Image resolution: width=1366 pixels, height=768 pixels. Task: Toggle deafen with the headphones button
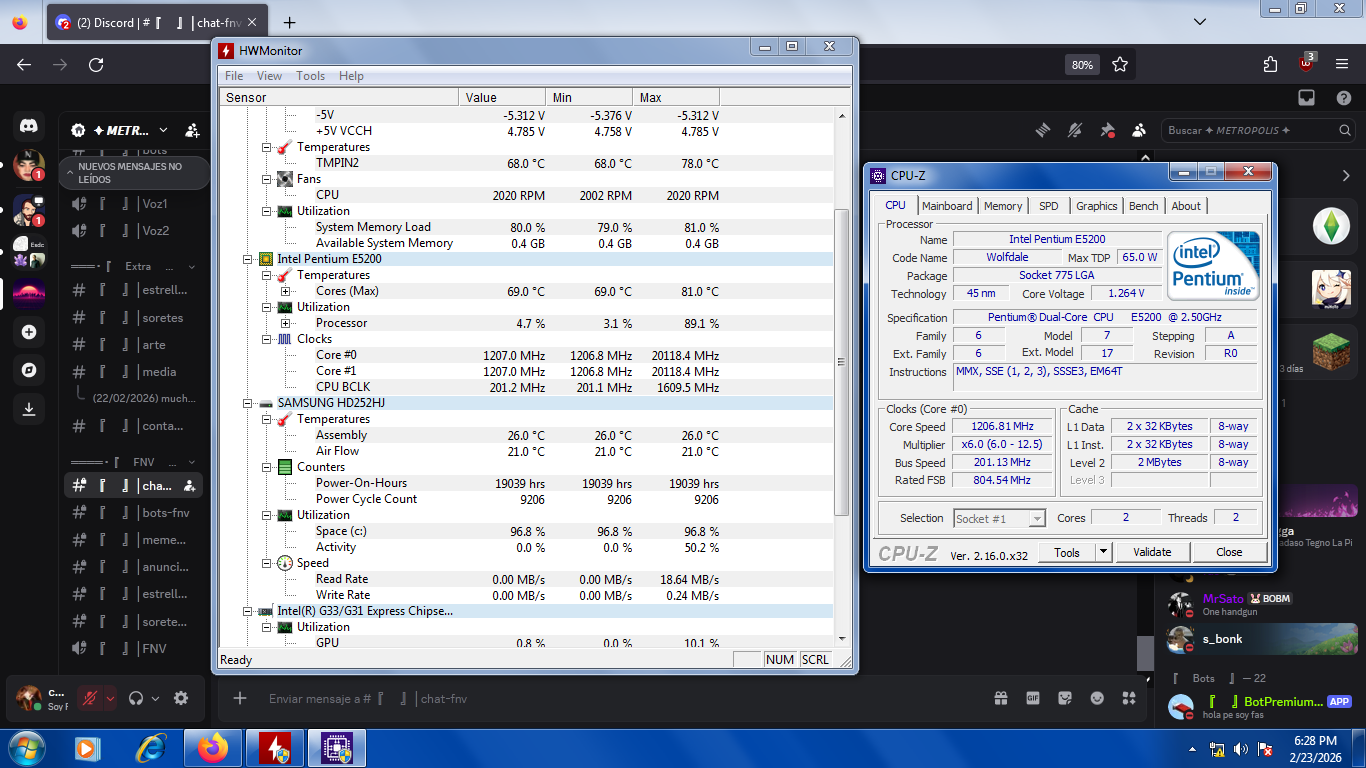coord(136,698)
